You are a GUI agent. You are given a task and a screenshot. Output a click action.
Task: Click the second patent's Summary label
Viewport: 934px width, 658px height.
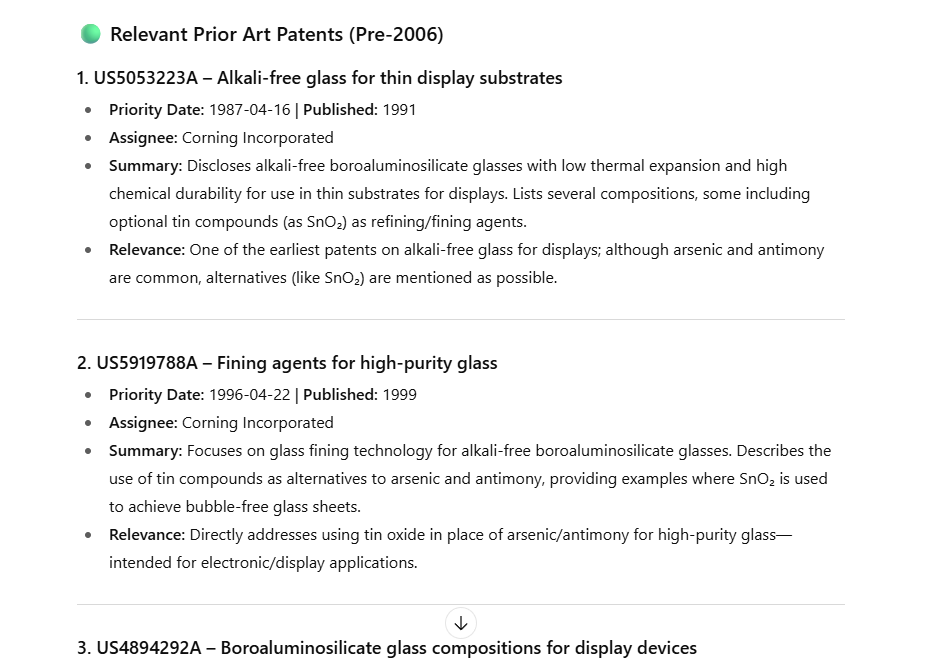[145, 451]
